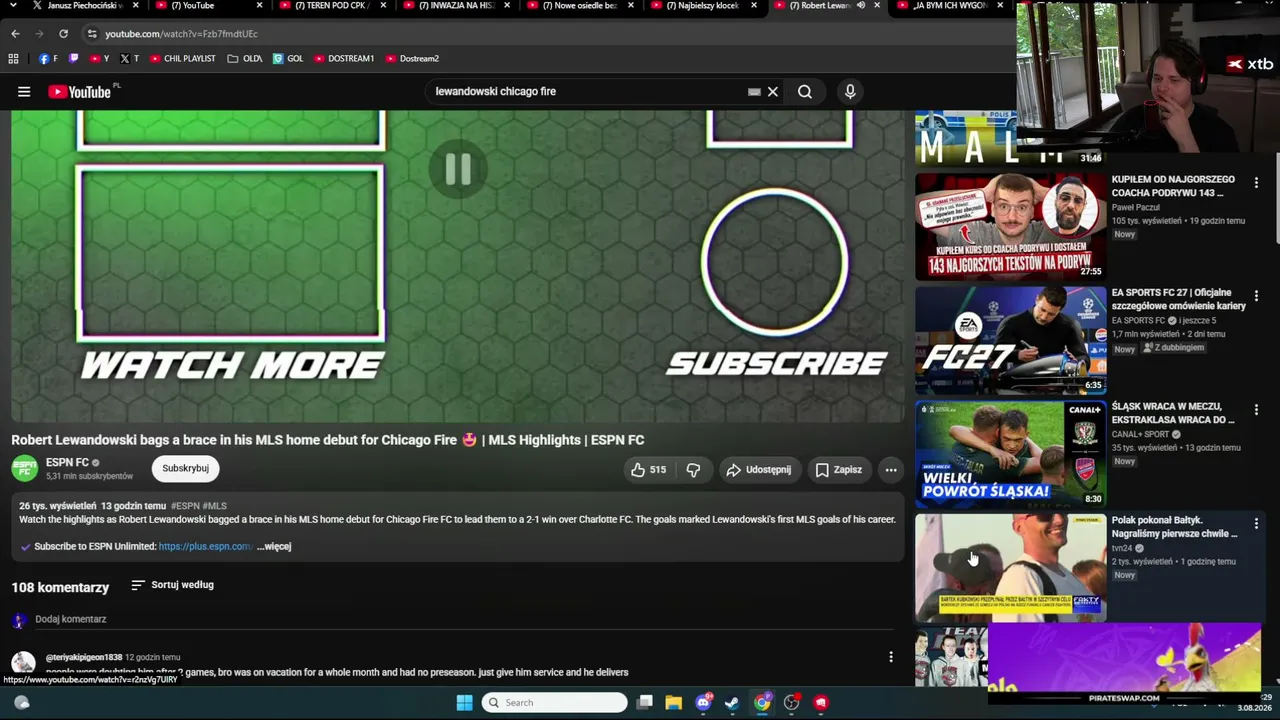Open options menu for EA SPORTS FC 27 video
1280x720 pixels.
click(x=1256, y=296)
